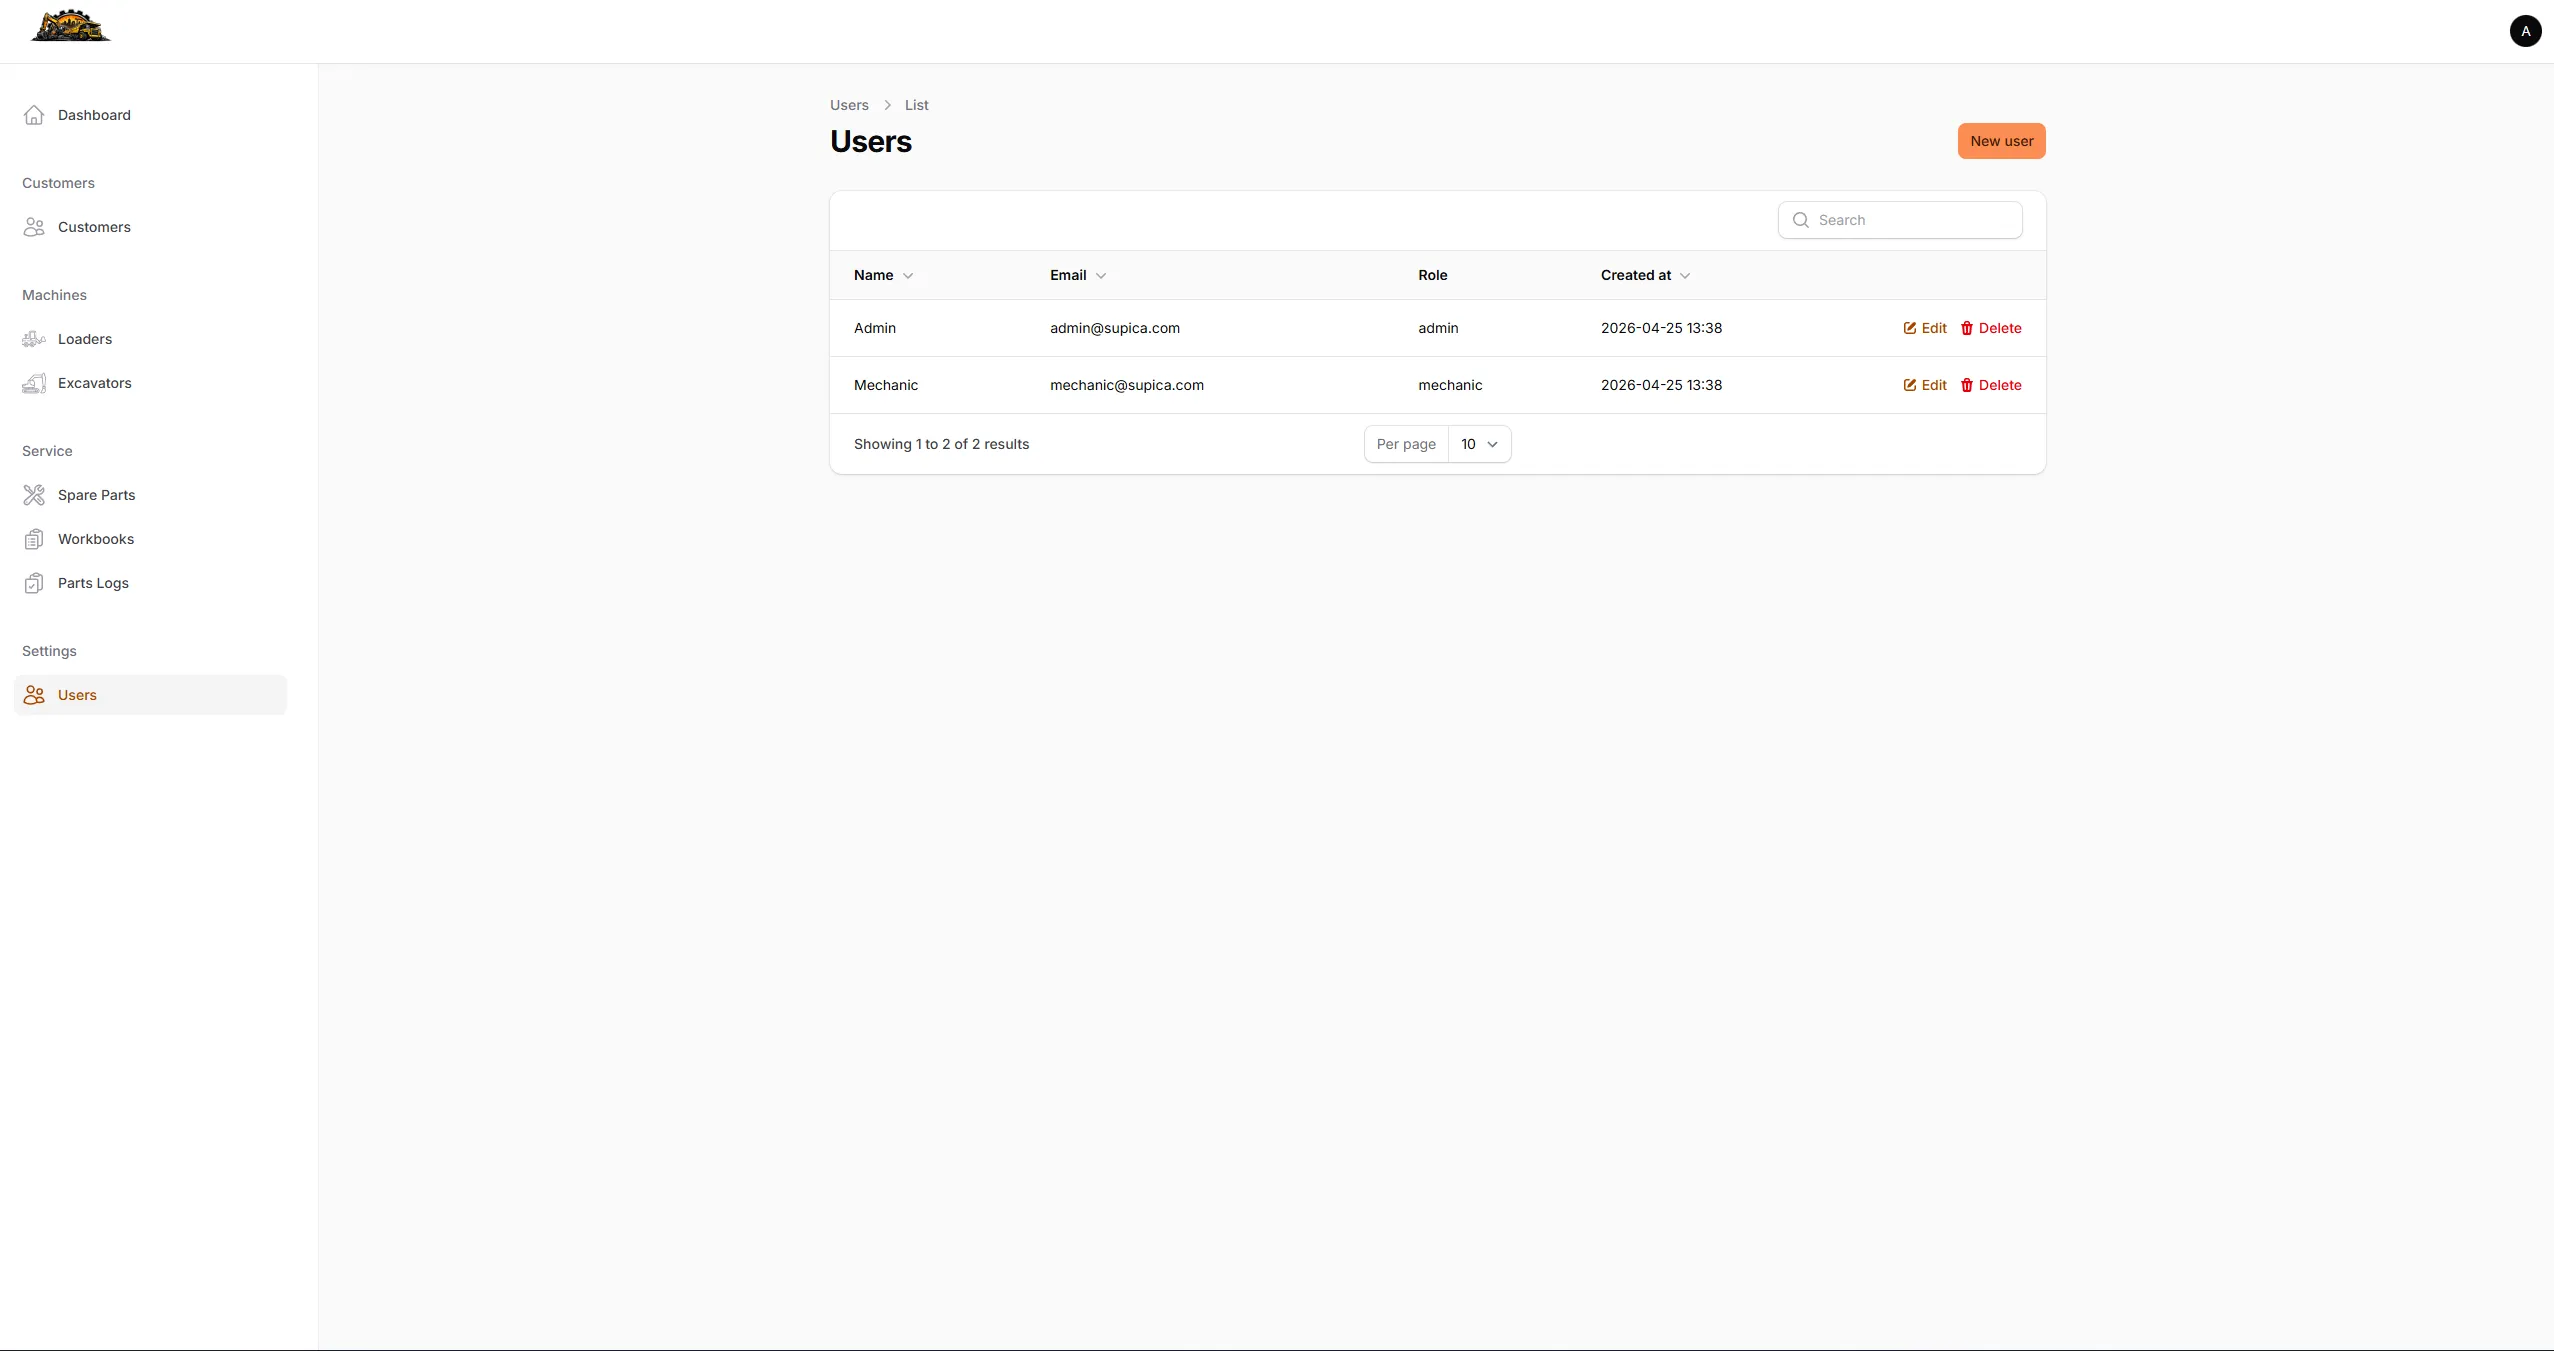This screenshot has width=2554, height=1351.
Task: Click the Users page heading
Action: pos(871,141)
